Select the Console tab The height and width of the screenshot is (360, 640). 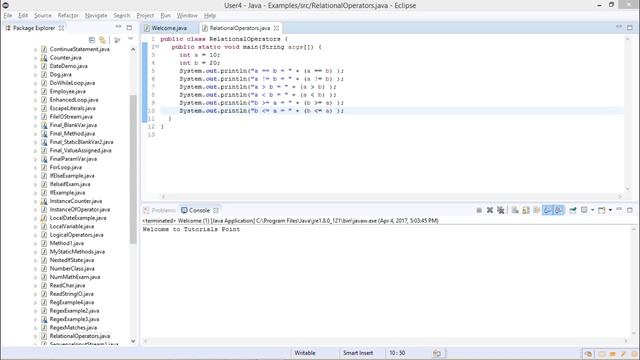(x=200, y=210)
